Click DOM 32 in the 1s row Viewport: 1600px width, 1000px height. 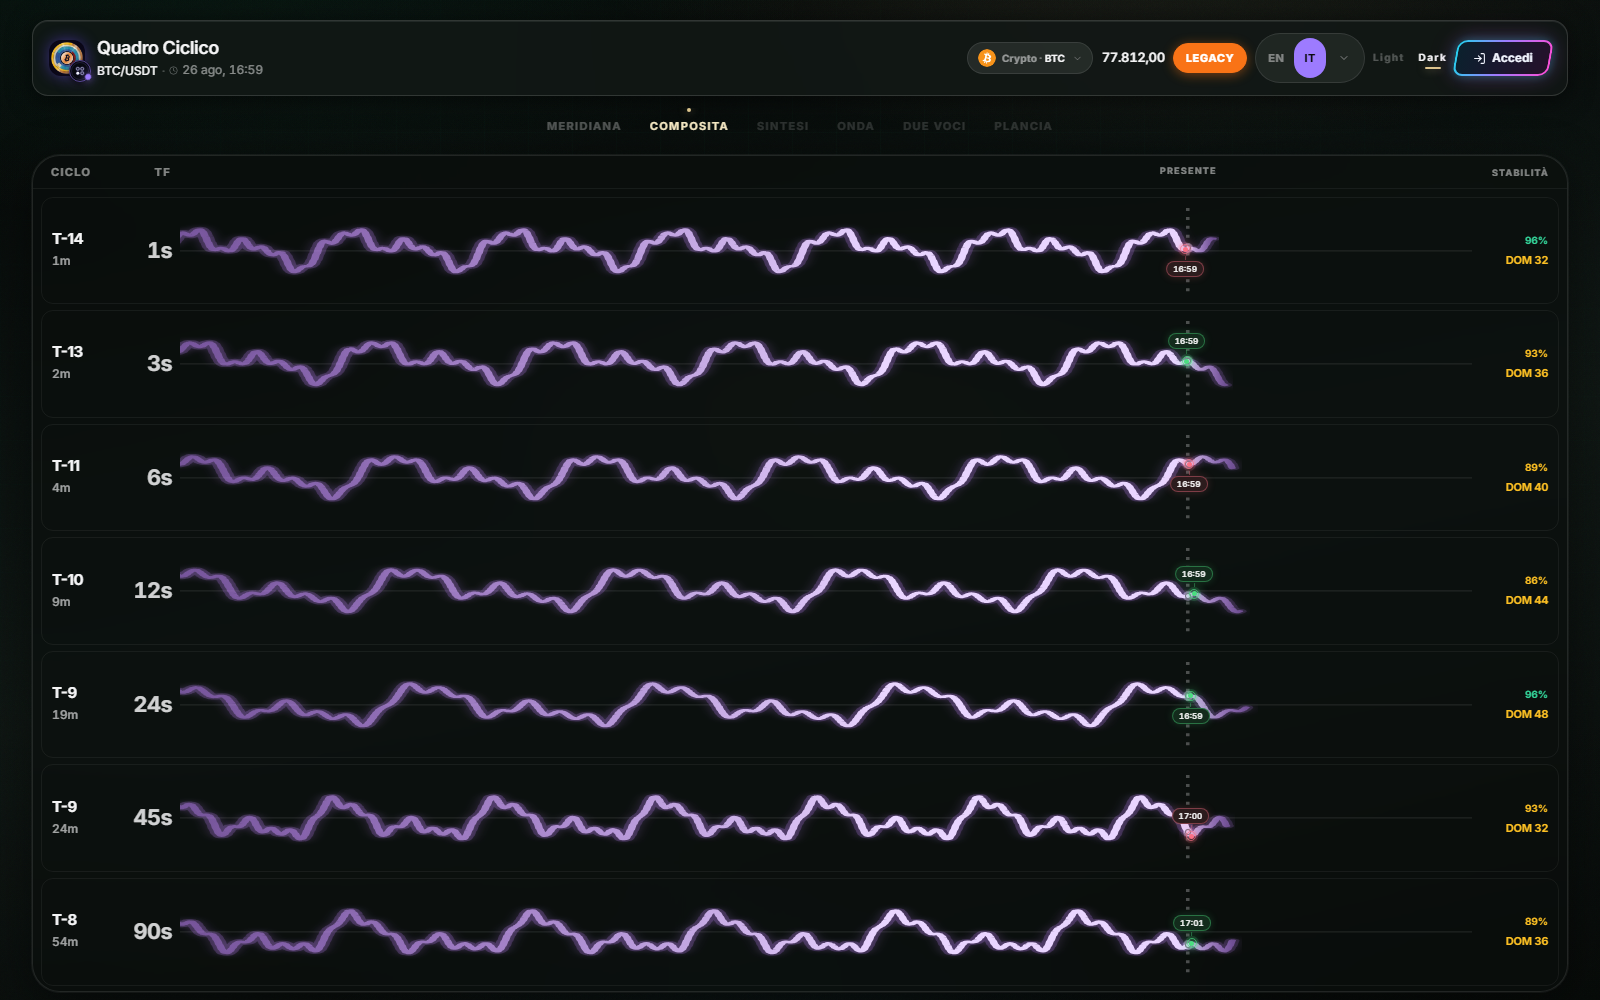(1527, 260)
